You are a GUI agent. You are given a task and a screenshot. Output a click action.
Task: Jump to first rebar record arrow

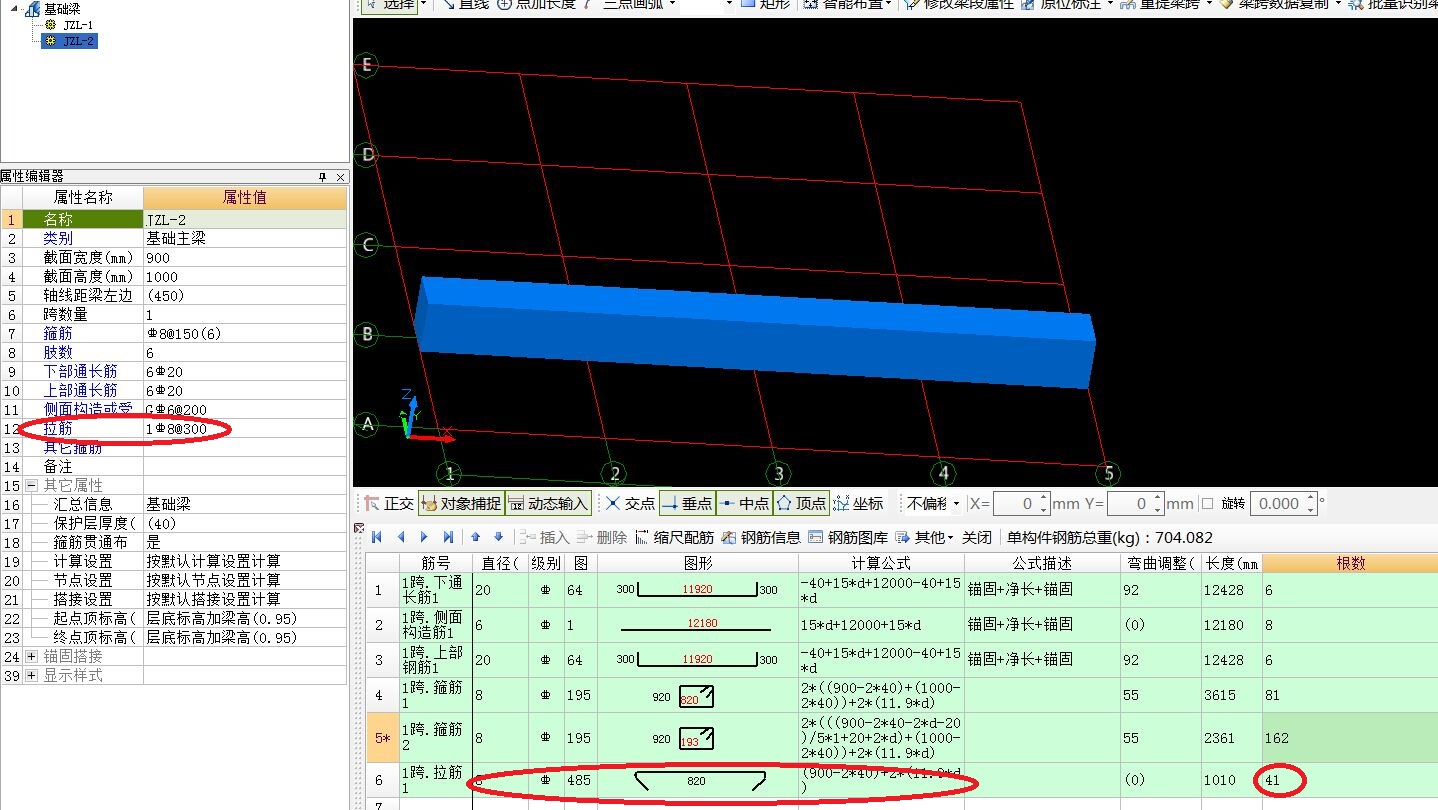(x=377, y=537)
